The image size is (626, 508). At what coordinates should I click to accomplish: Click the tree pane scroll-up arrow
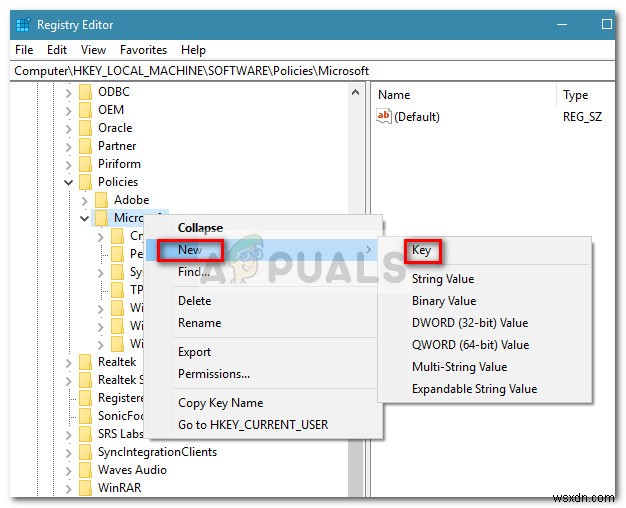[x=355, y=93]
